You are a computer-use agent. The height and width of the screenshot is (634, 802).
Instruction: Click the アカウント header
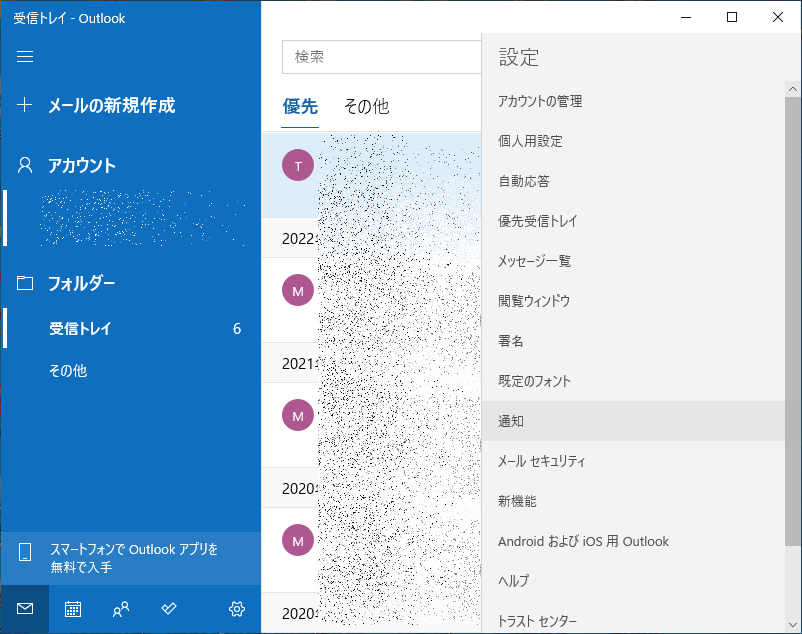click(81, 165)
